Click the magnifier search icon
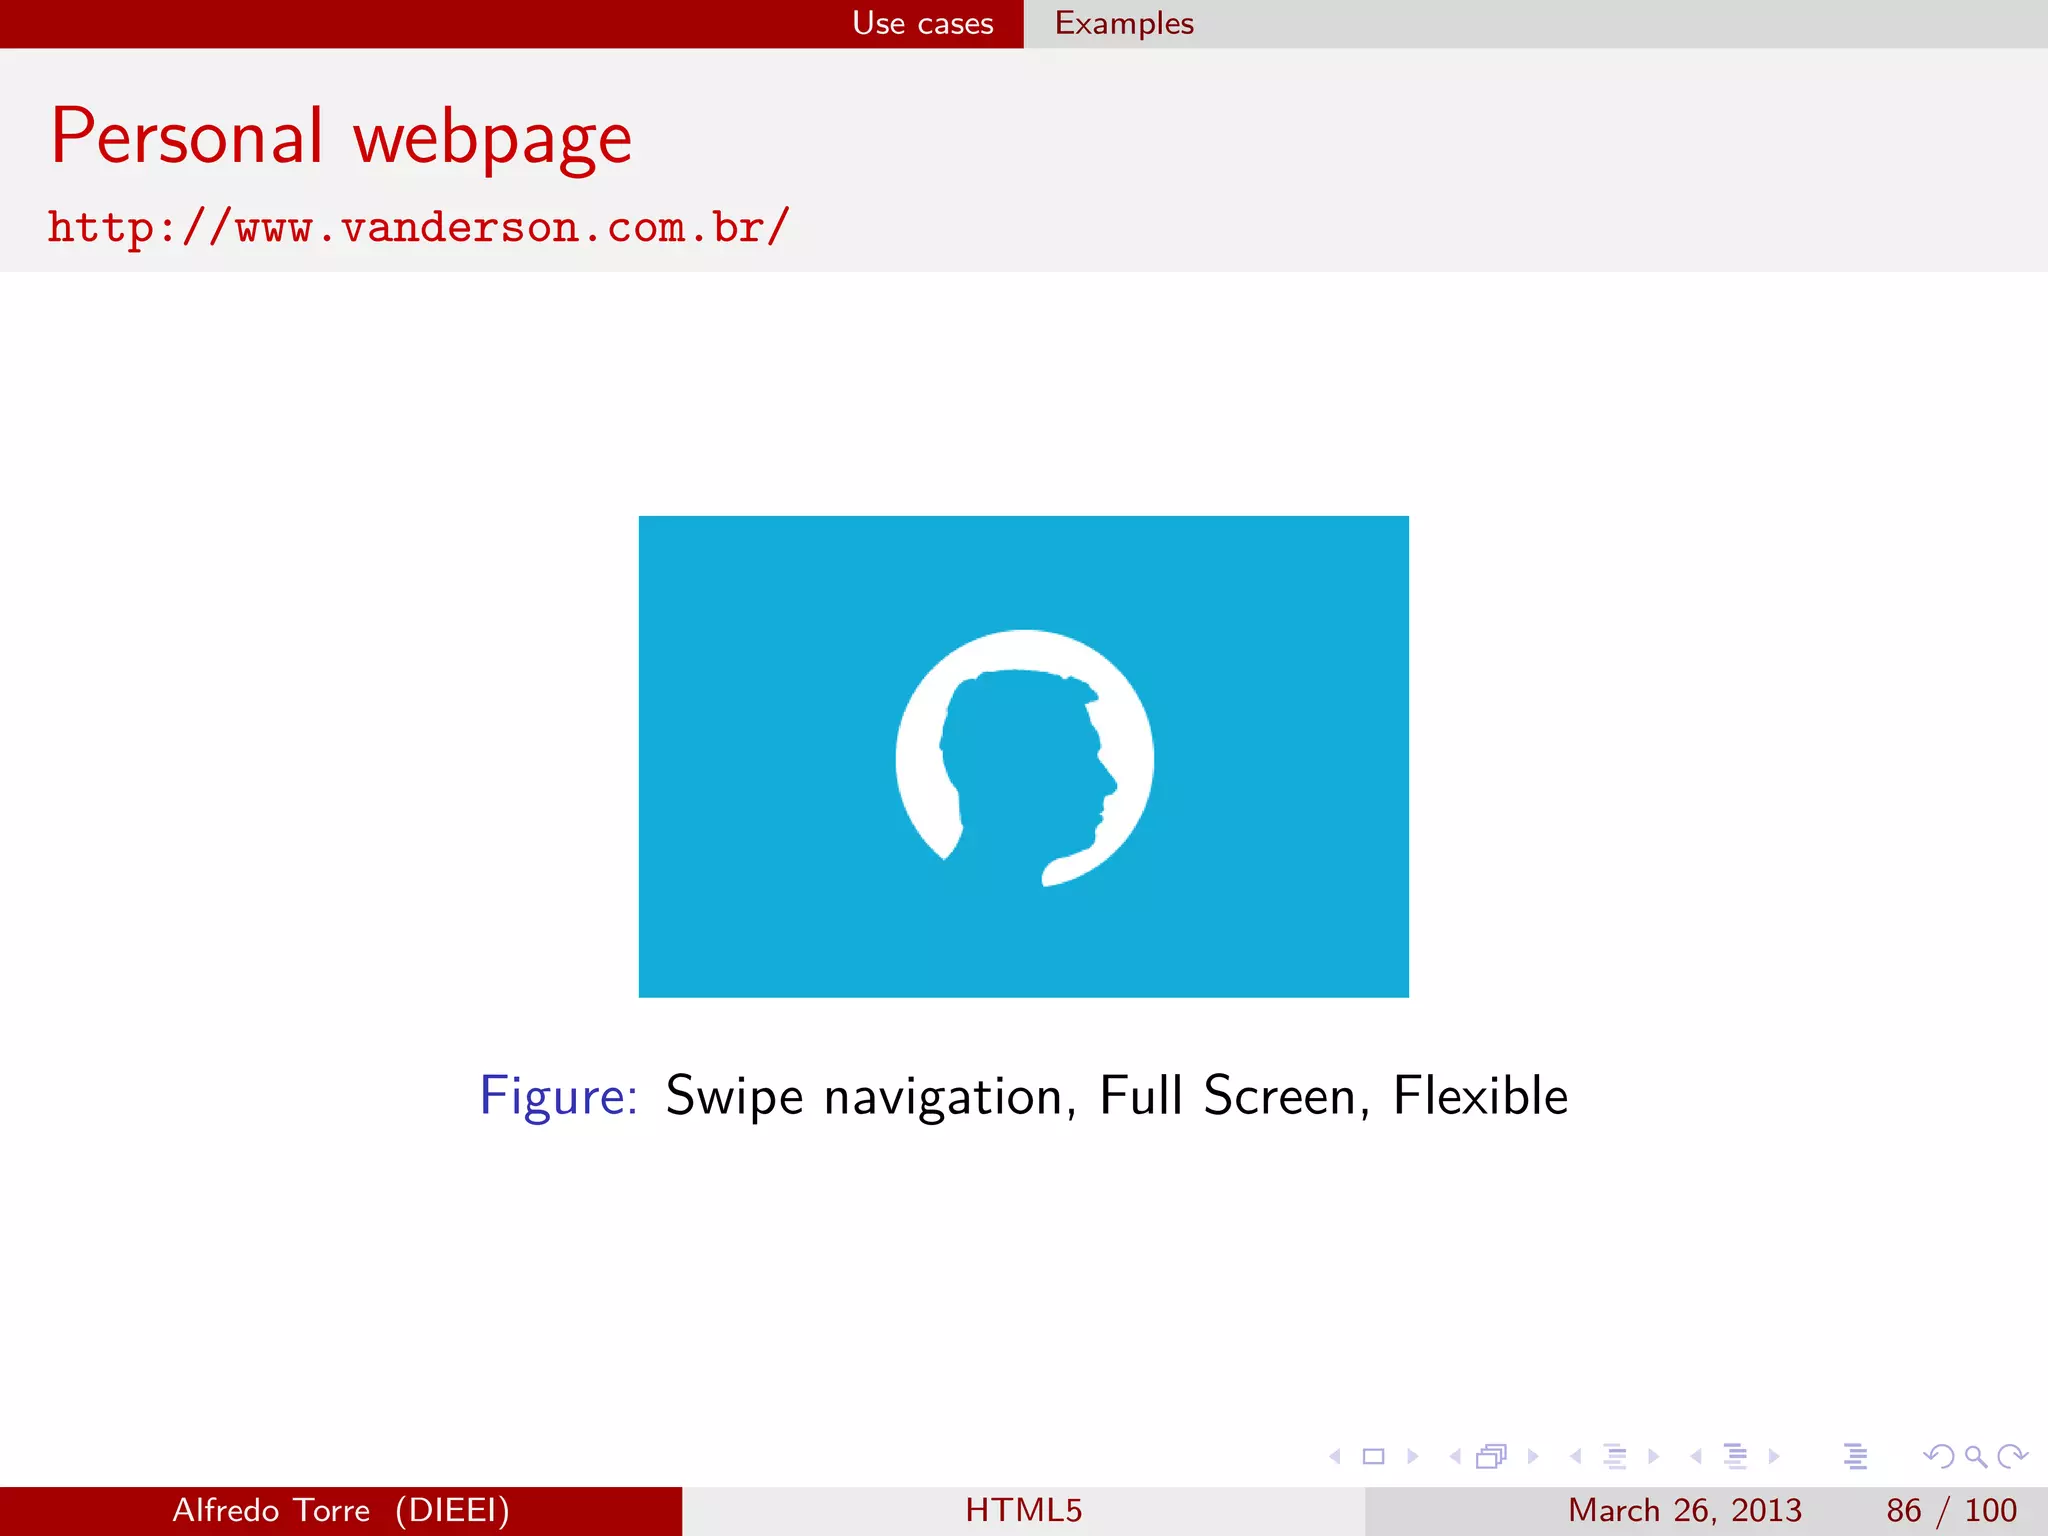This screenshot has width=2048, height=1536. coord(1975,1456)
